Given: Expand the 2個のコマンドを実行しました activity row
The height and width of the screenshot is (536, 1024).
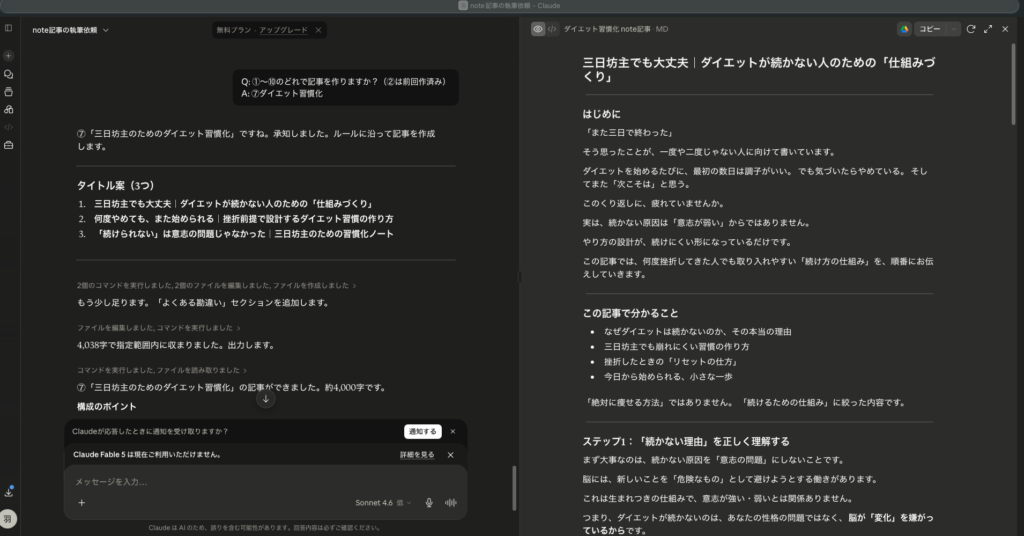Looking at the screenshot, I should (x=216, y=285).
